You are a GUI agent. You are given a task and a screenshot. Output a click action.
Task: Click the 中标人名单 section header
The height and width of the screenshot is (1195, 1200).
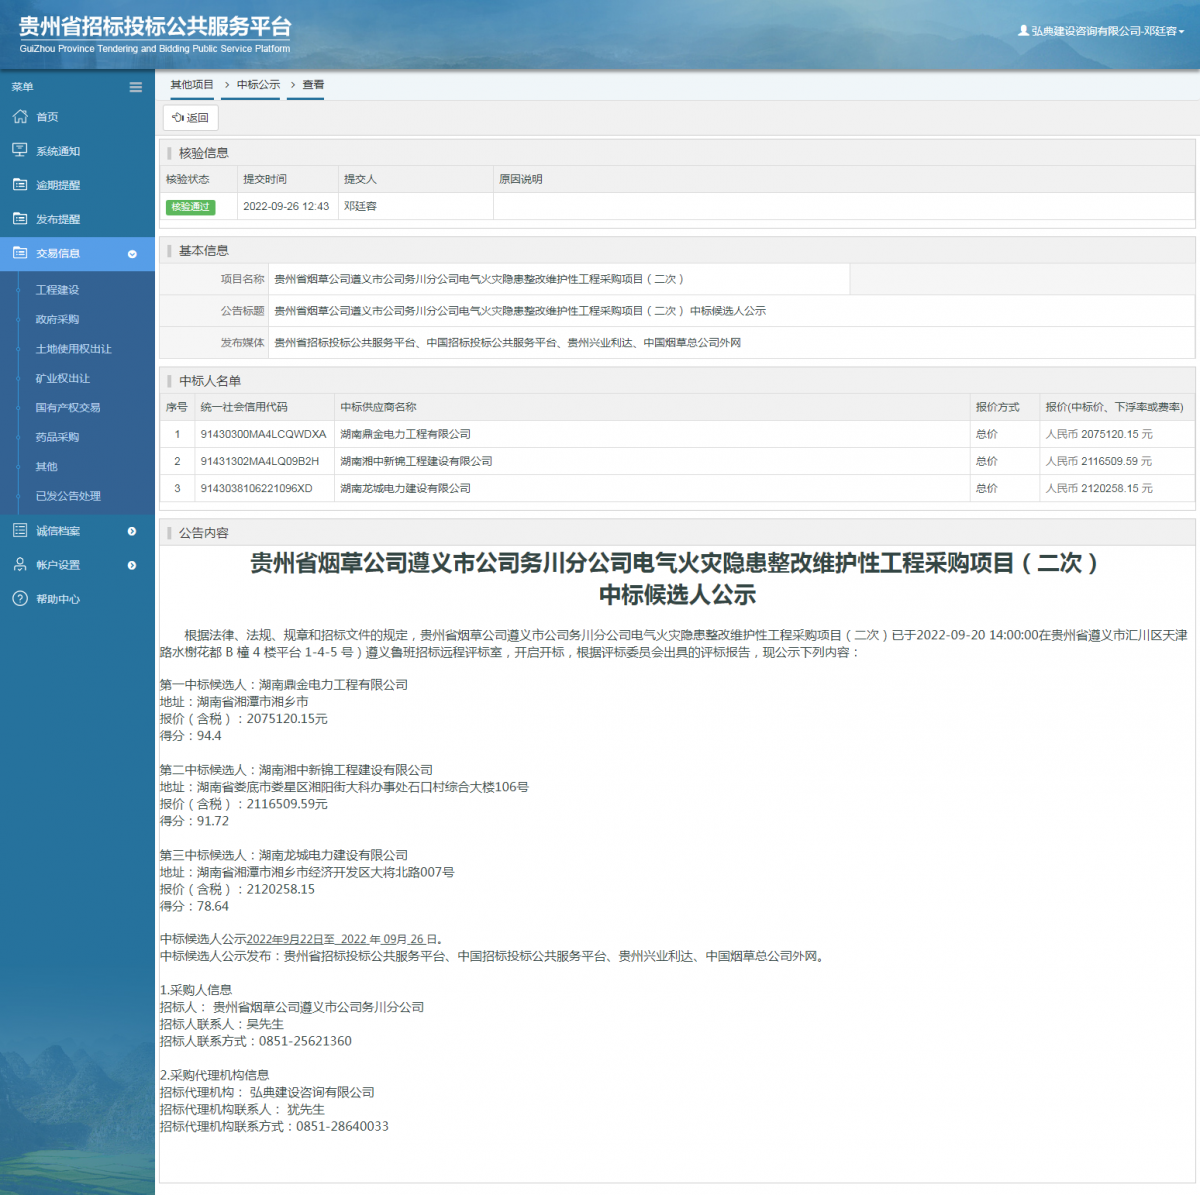(x=210, y=381)
